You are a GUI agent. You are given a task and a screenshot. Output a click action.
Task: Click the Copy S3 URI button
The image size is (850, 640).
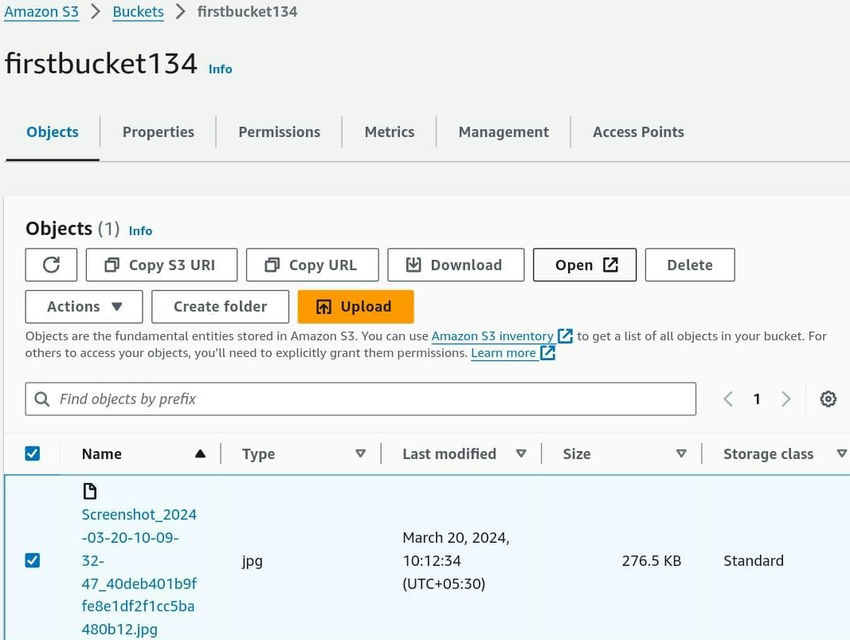click(x=162, y=265)
